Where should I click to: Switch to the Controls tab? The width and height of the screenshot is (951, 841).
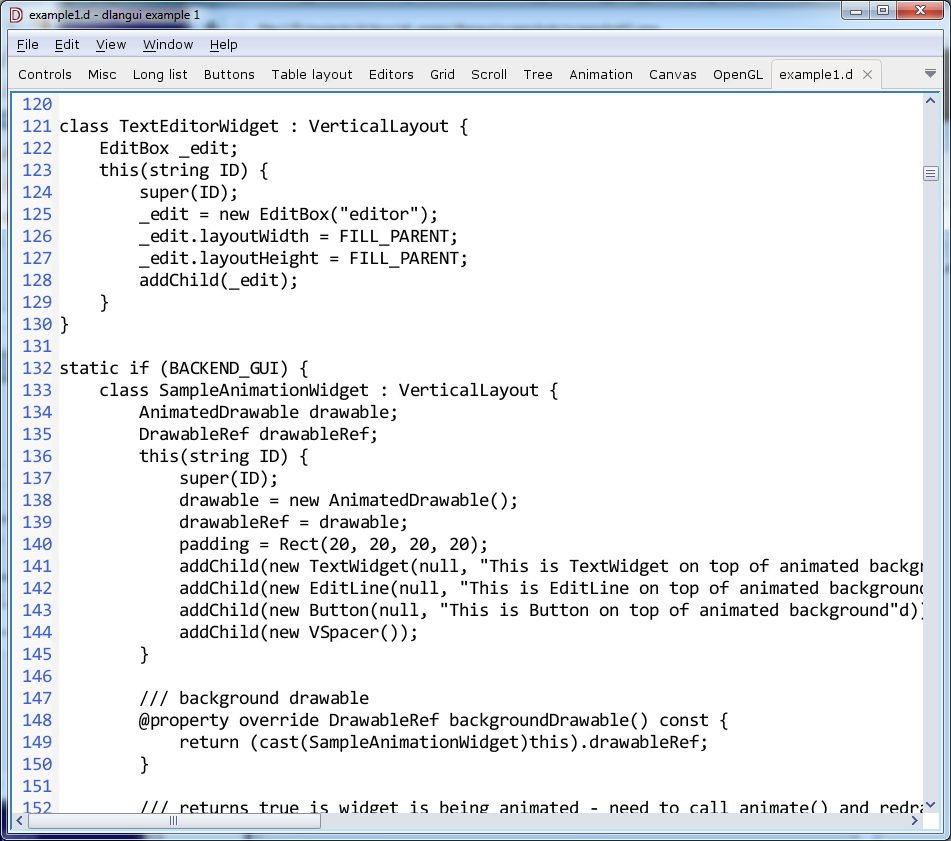pyautogui.click(x=45, y=75)
